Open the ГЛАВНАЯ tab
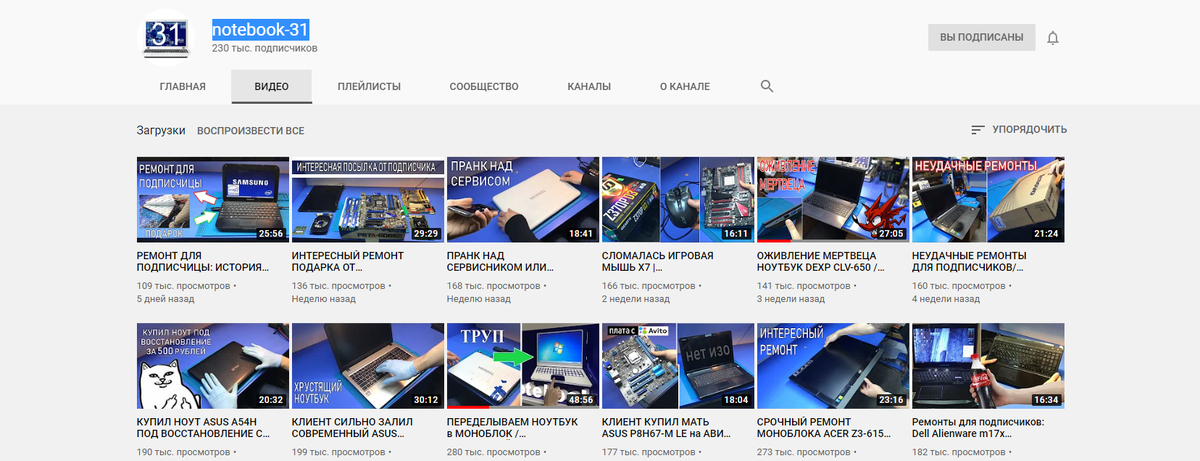The image size is (1200, 461). (x=183, y=87)
